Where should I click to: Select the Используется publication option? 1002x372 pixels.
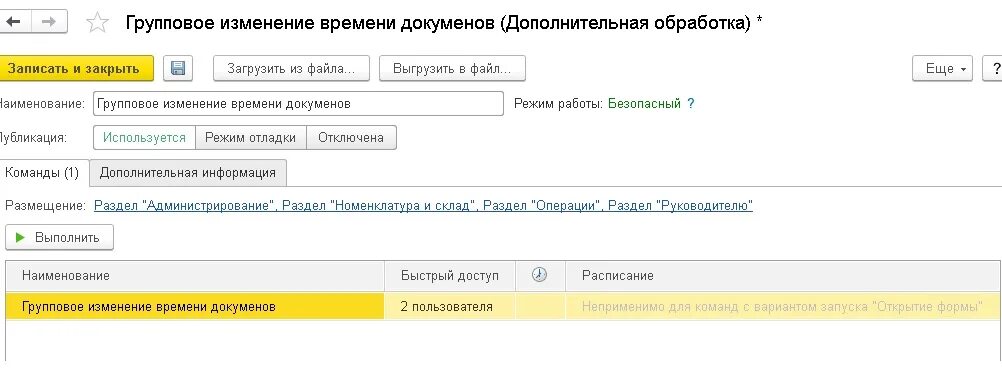(144, 137)
